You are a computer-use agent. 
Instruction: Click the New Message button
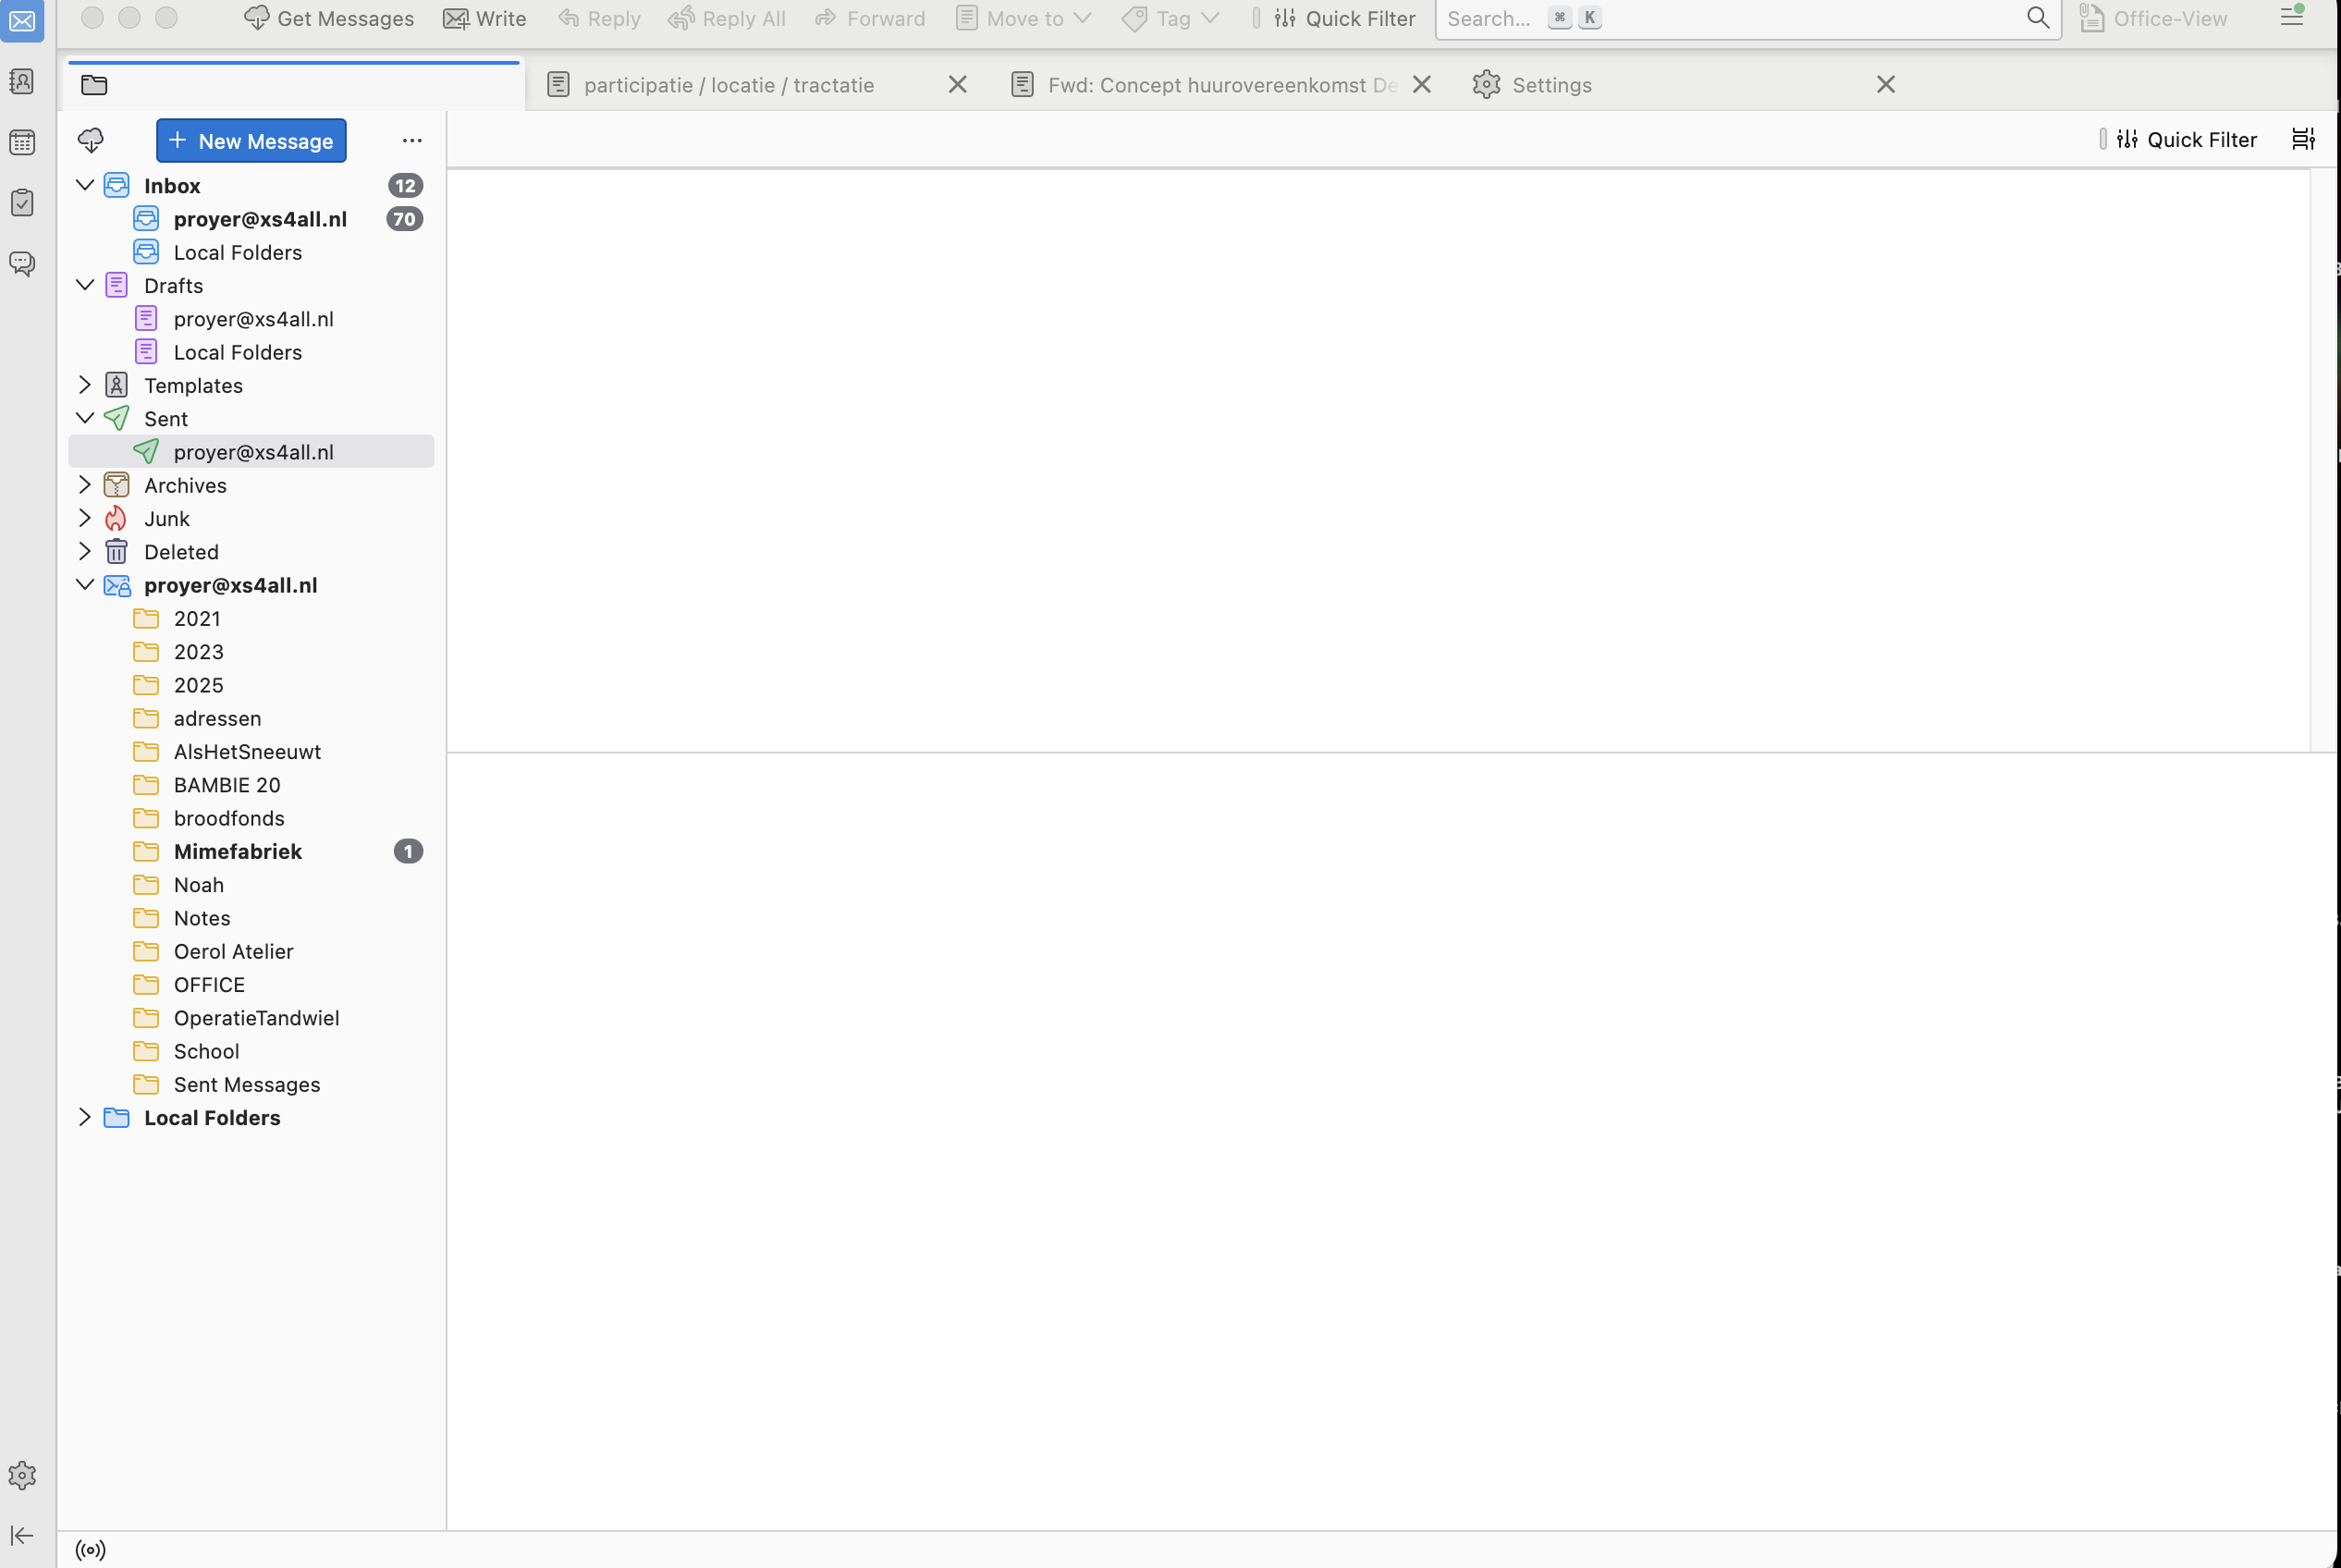point(251,140)
